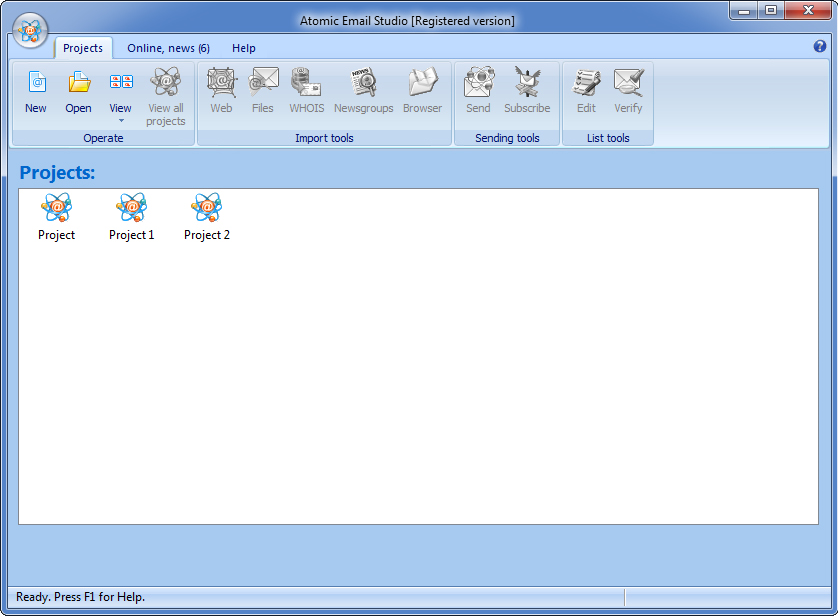Viewport: 838px width, 616px height.
Task: Select the Files import tool
Action: pyautogui.click(x=262, y=90)
